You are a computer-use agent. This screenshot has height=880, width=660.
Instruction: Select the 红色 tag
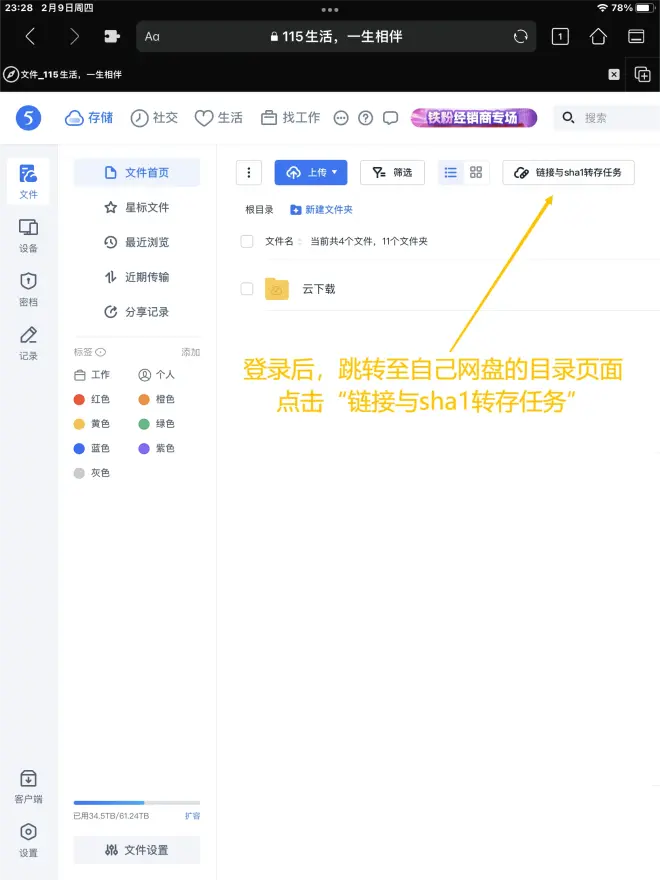(x=92, y=399)
